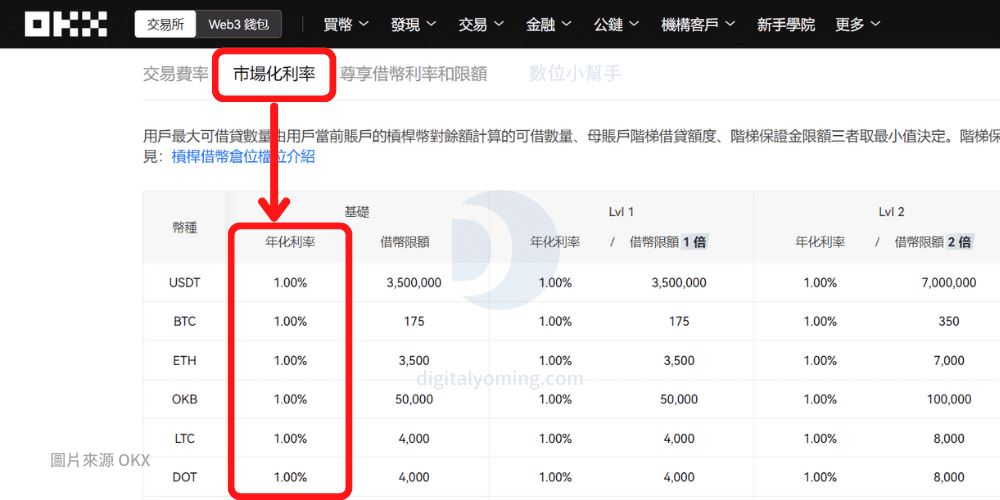Switch to the Web3 錢包 toggle option
1000x500 pixels.
pos(238,25)
